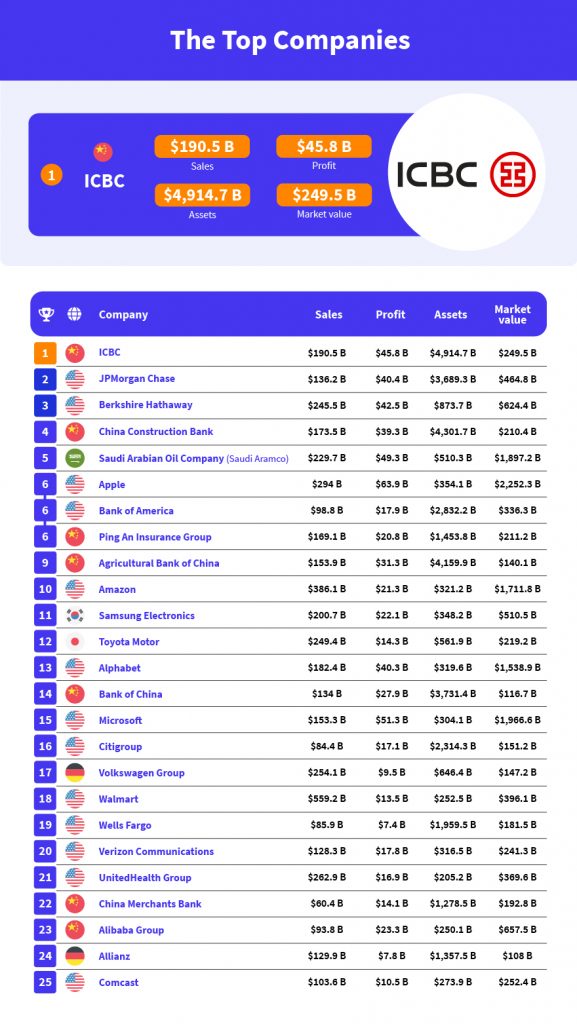Viewport: 577px width, 1024px height.
Task: Click the South Korea flag beside Samsung Electronics
Action: pyautogui.click(x=75, y=615)
